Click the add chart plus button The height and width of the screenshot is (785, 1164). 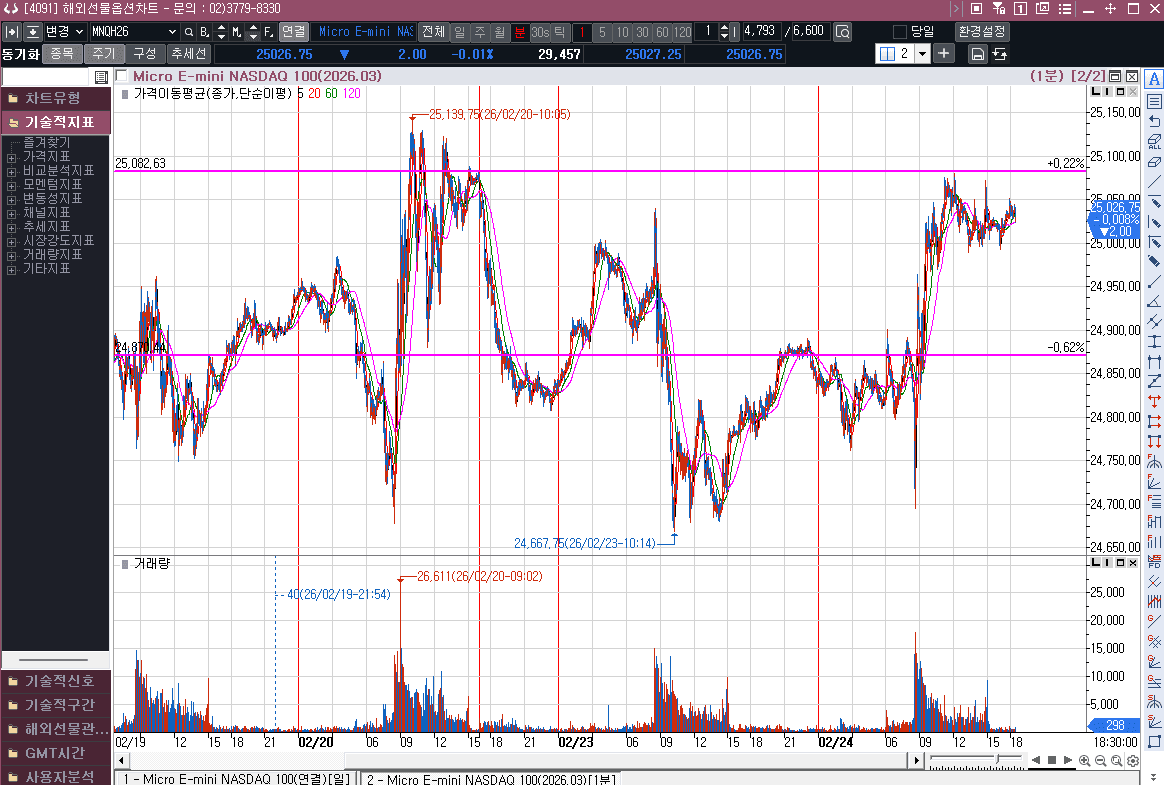943,54
